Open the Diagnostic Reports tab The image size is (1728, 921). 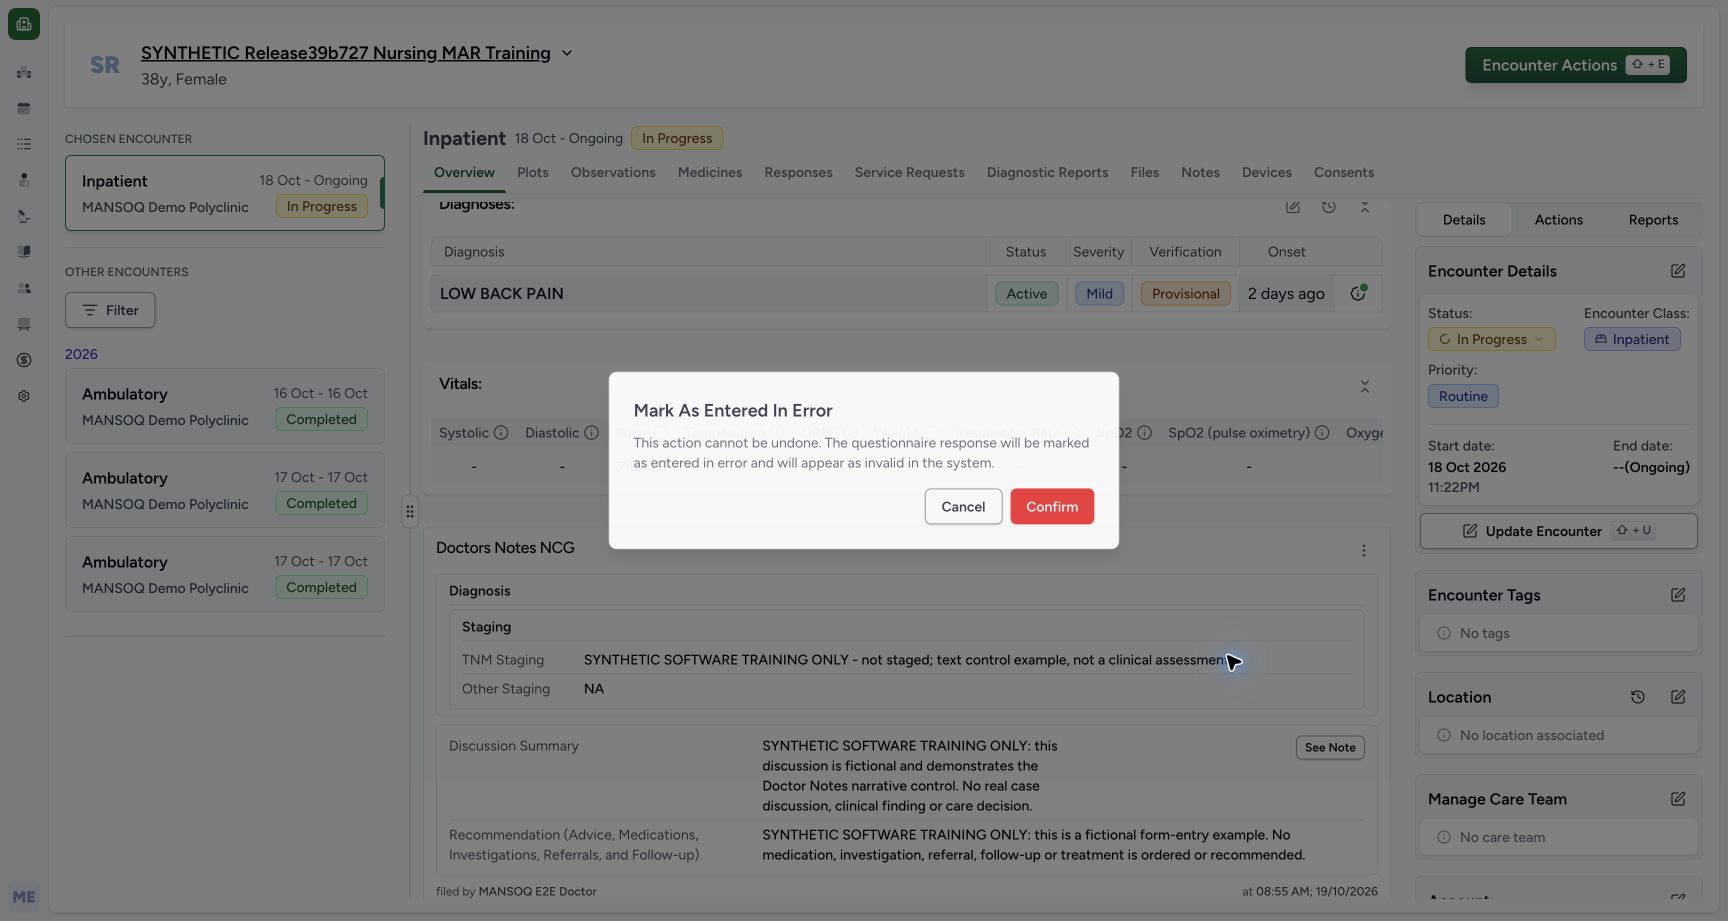click(x=1047, y=172)
